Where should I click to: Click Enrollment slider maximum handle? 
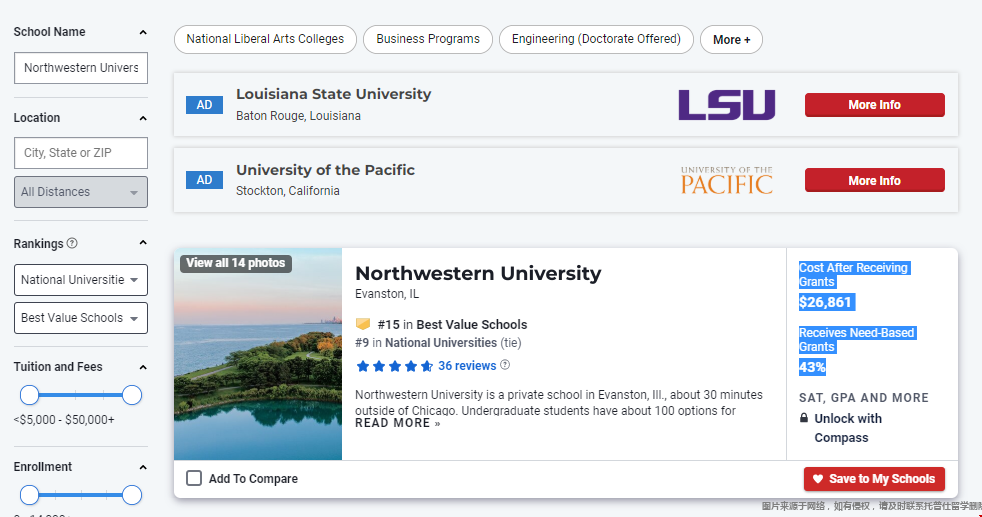[x=132, y=495]
